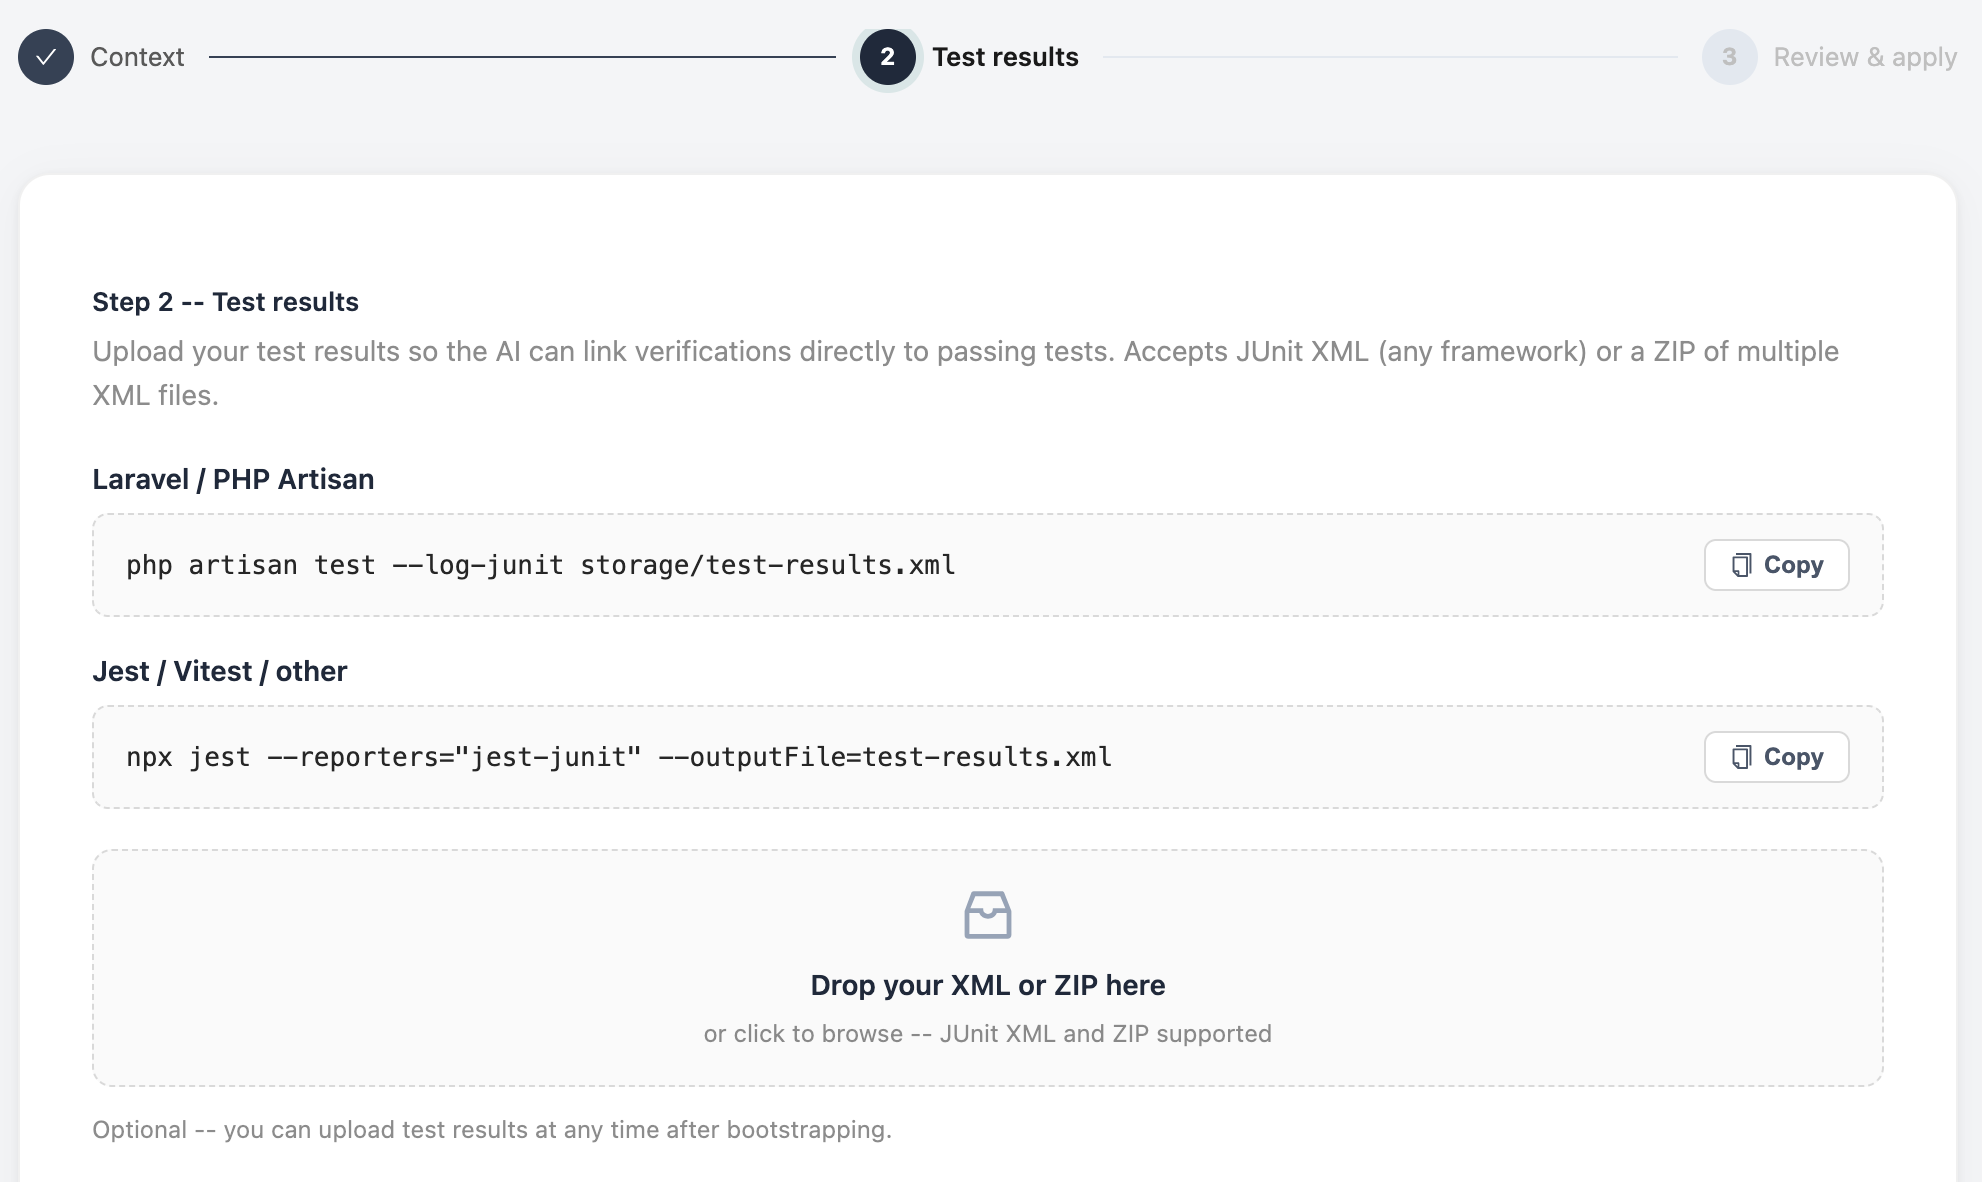Click the Context step checkmark icon
1982x1182 pixels.
[46, 57]
